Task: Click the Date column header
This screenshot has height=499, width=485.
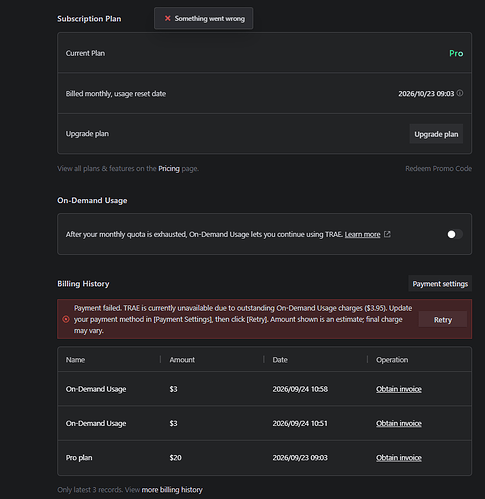Action: 280,360
